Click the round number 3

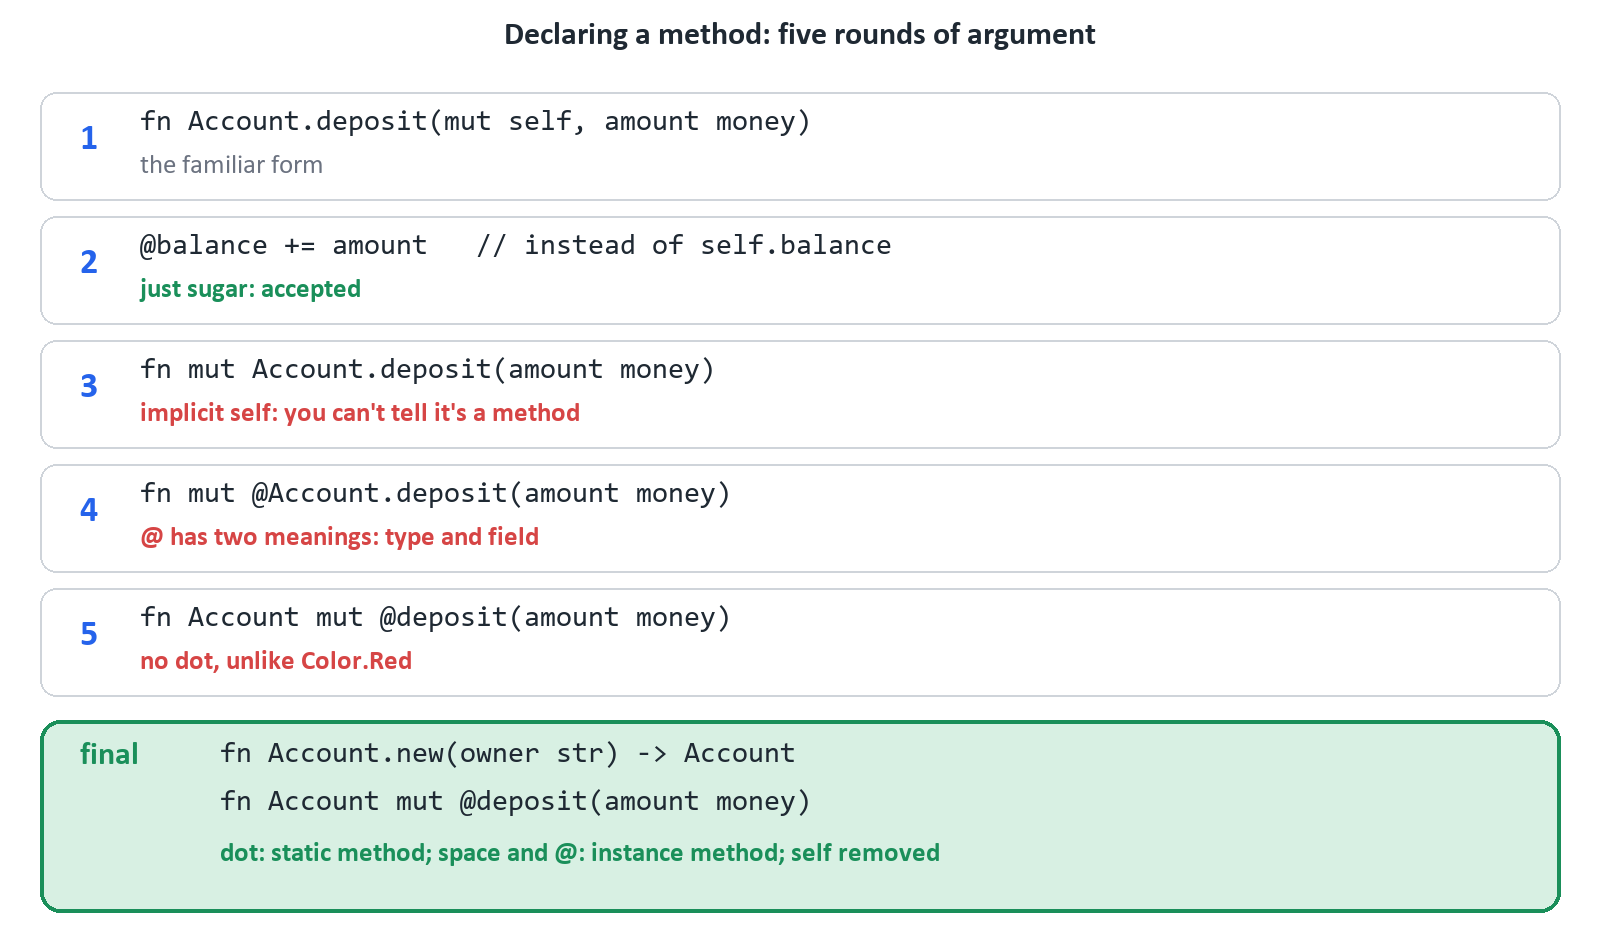pos(89,386)
